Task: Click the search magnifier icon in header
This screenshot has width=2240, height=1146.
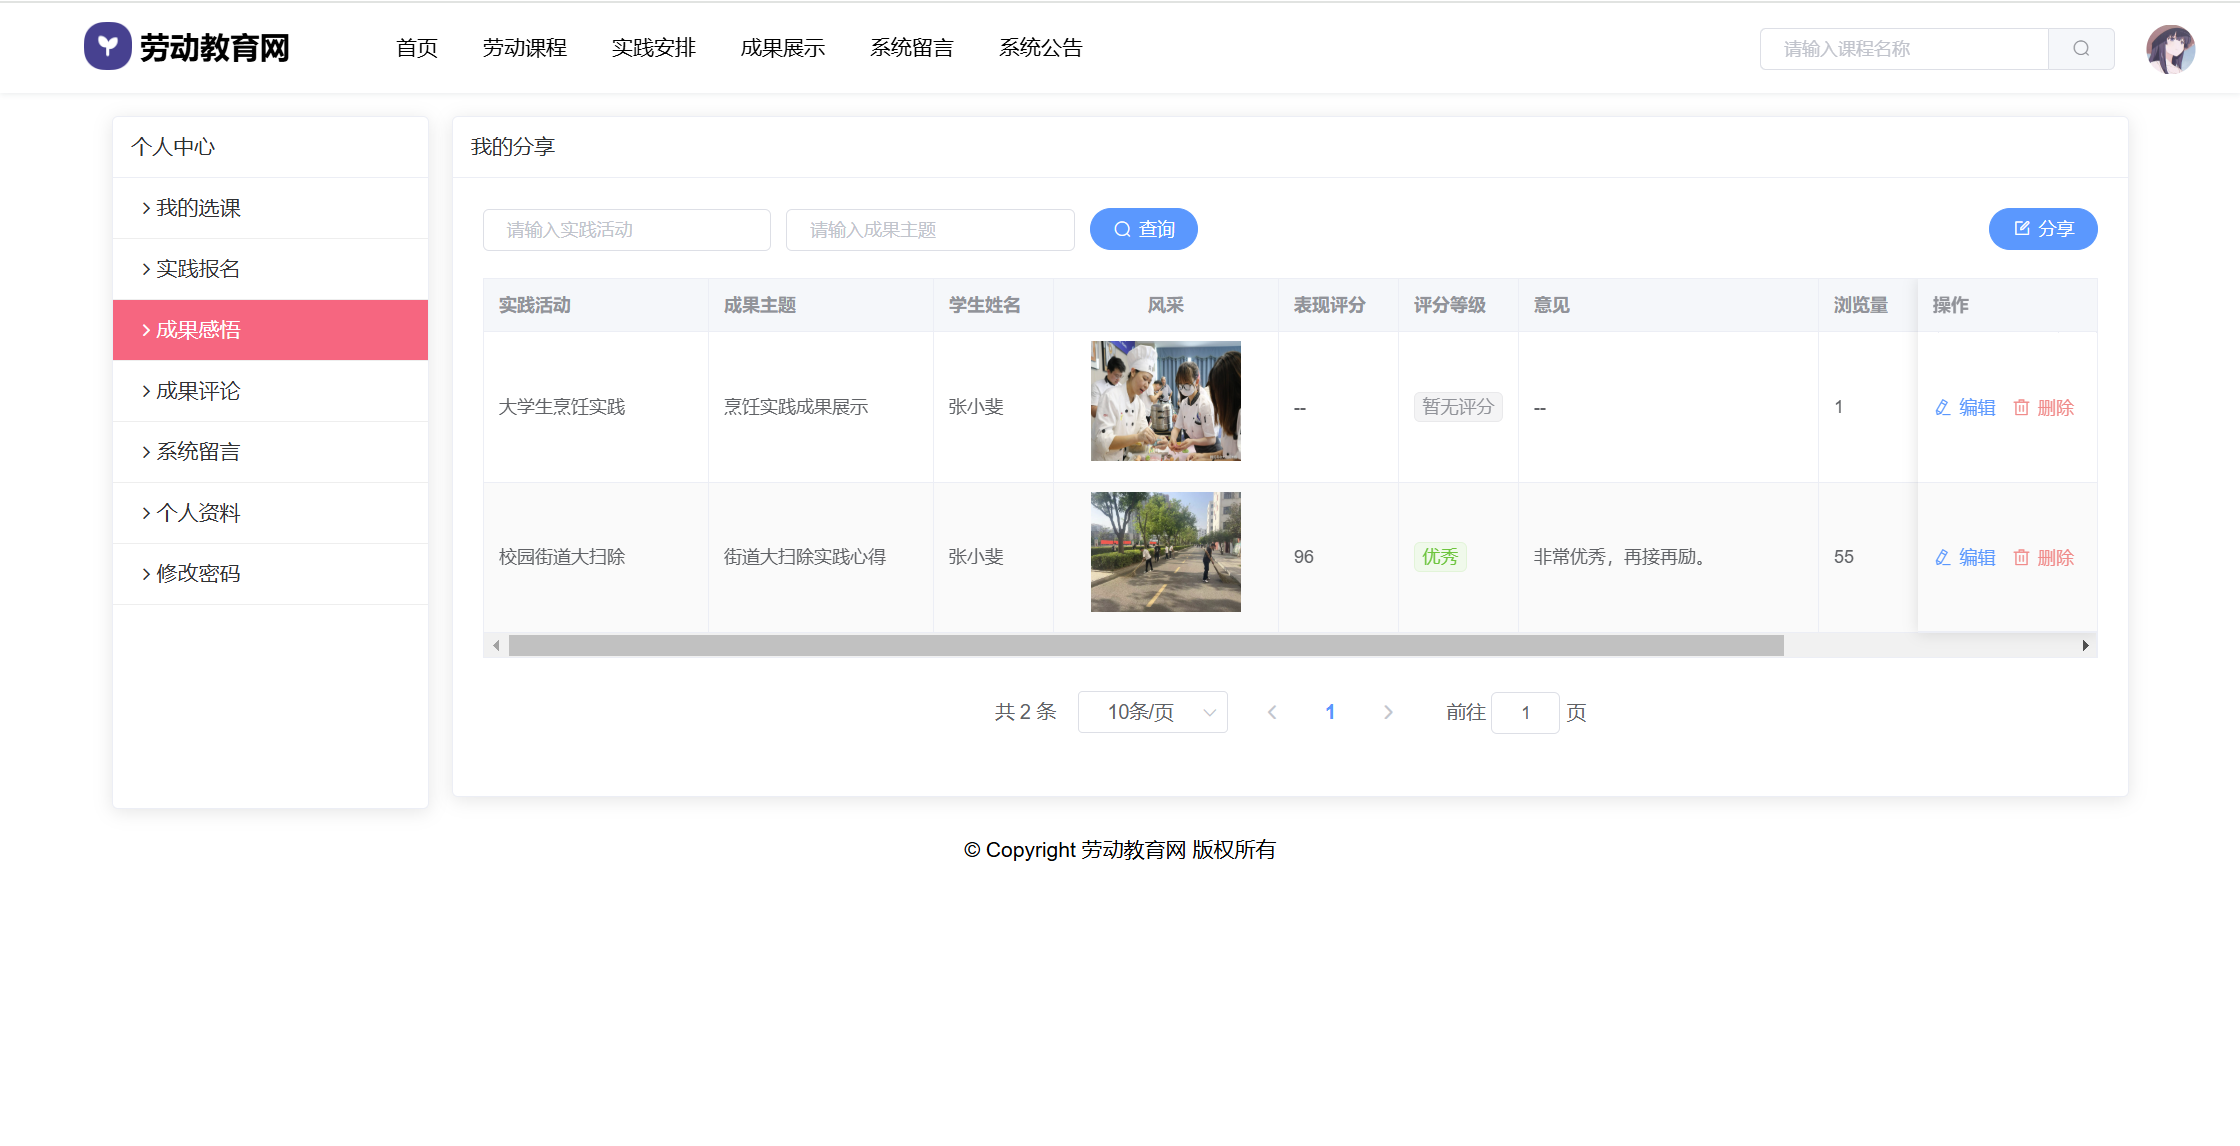Action: pos(2080,49)
